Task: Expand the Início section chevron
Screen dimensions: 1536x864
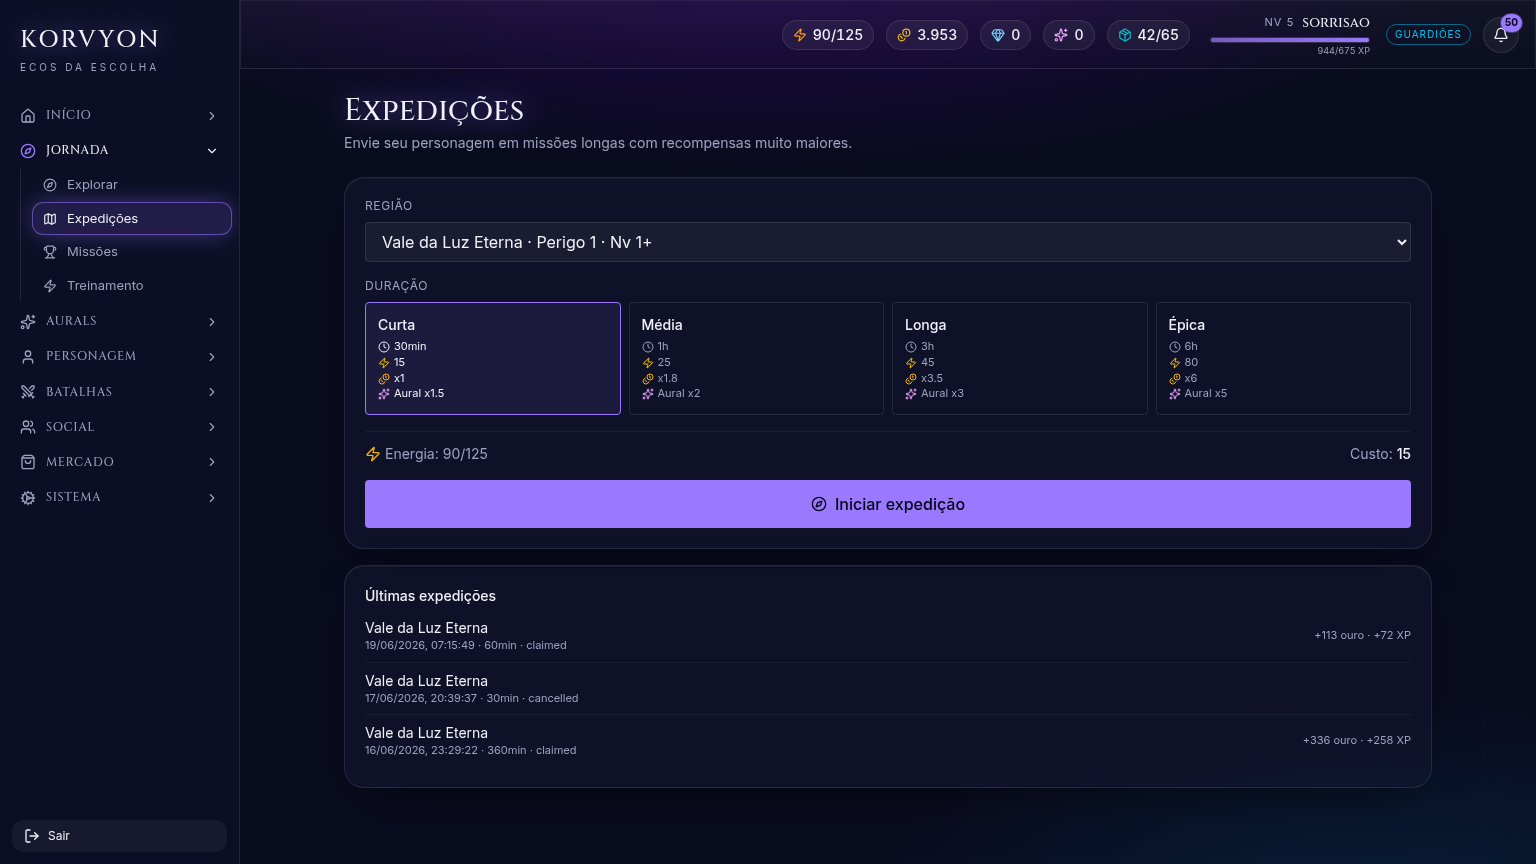Action: [x=212, y=116]
